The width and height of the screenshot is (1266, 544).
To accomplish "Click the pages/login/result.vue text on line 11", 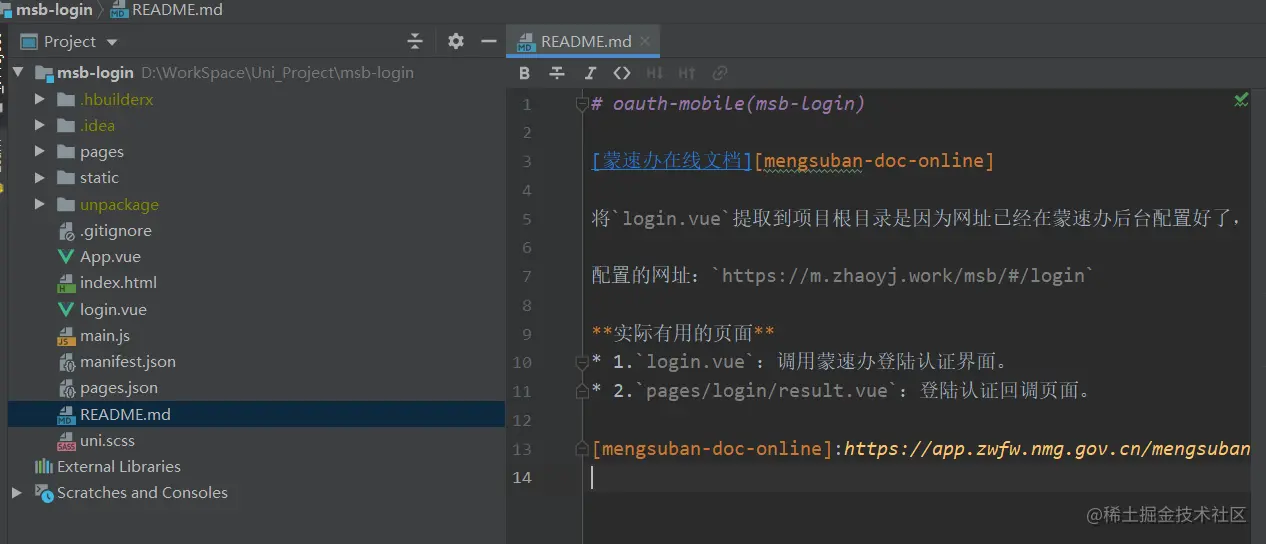I will [768, 390].
